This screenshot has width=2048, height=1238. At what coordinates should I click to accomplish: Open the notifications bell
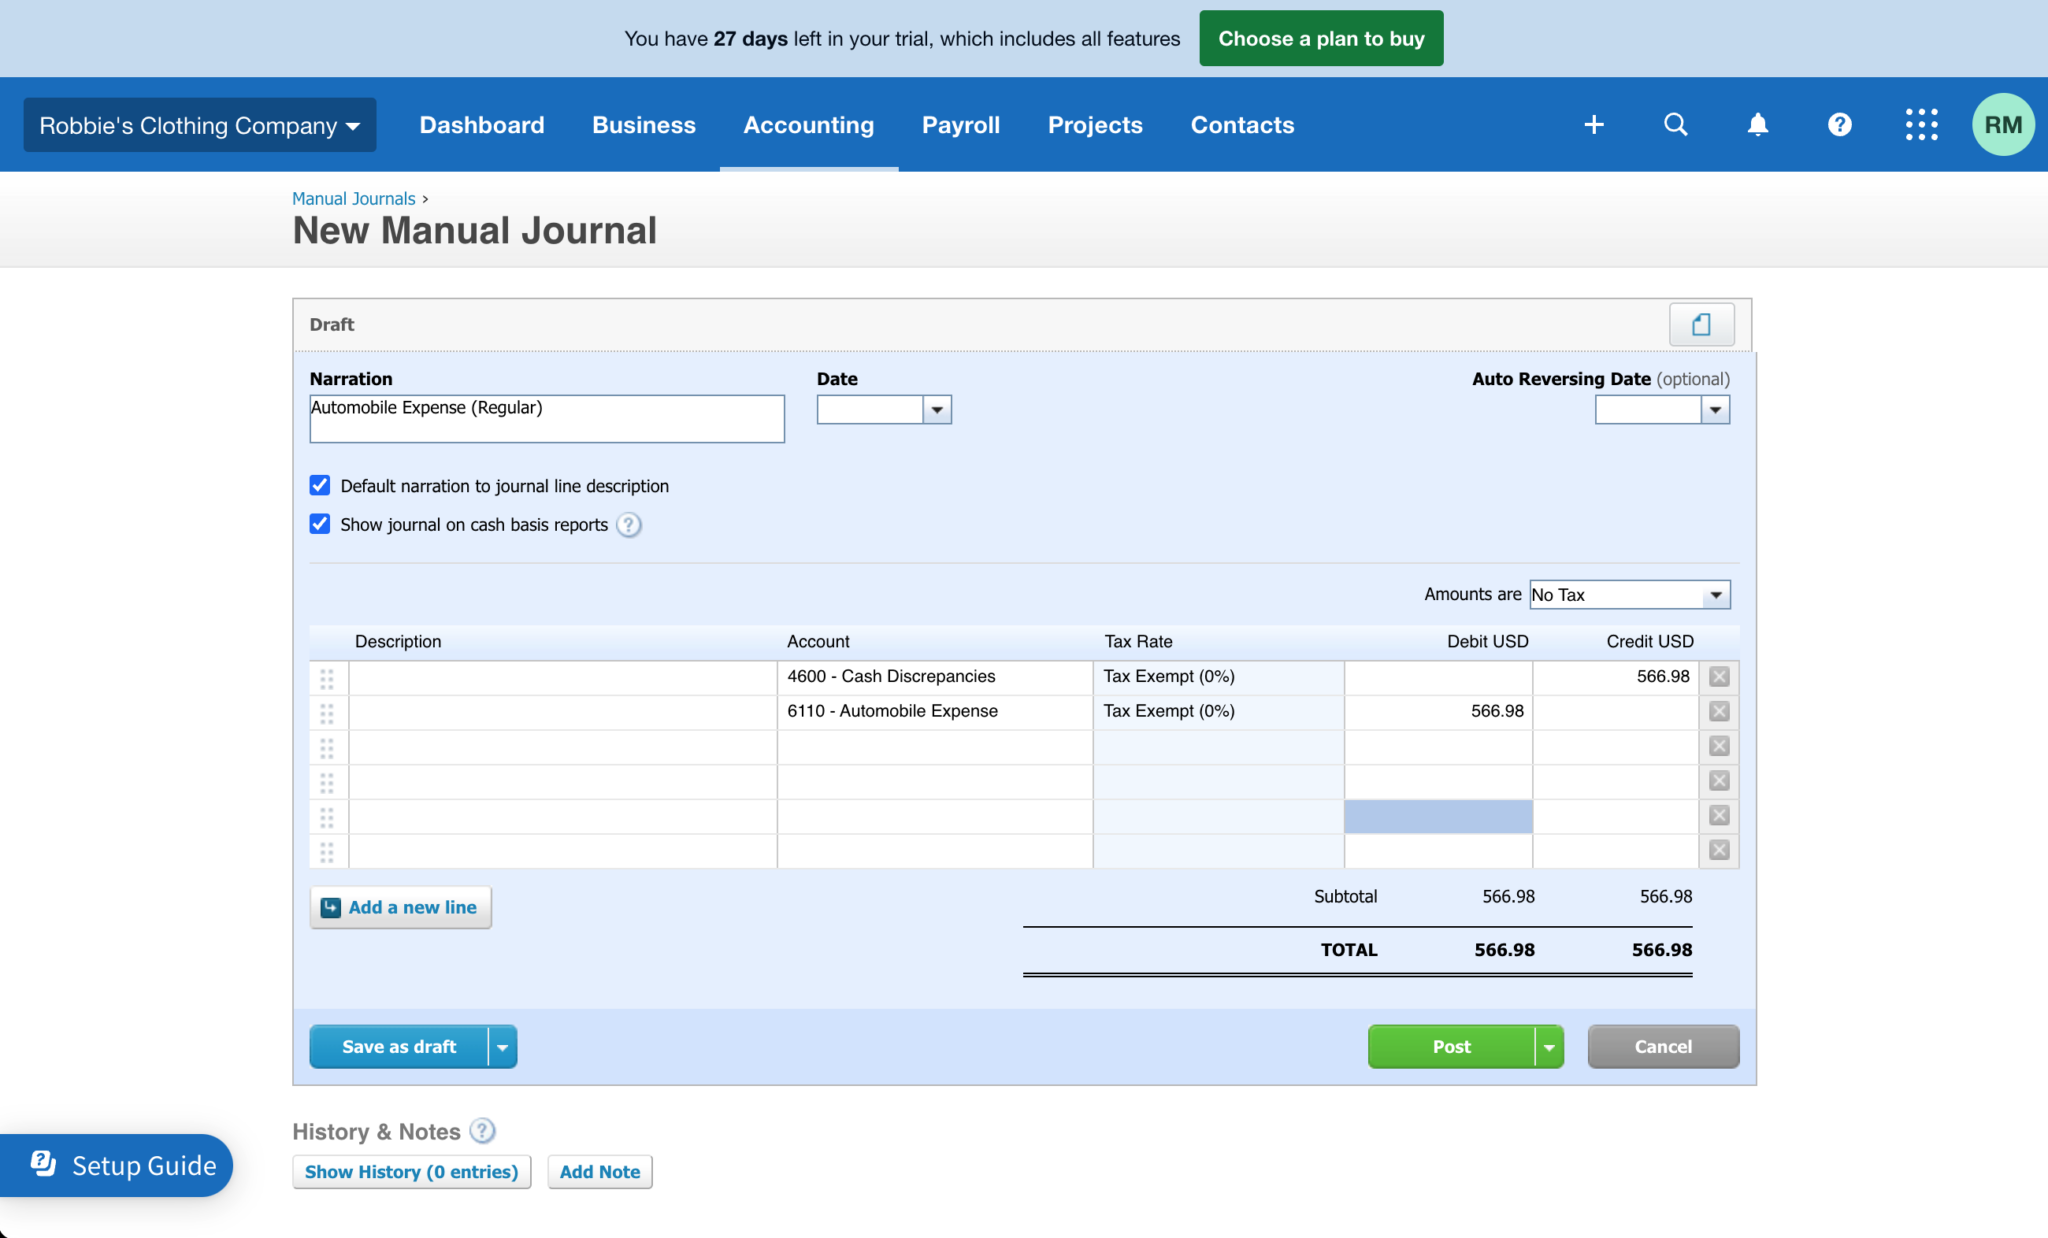coord(1758,124)
